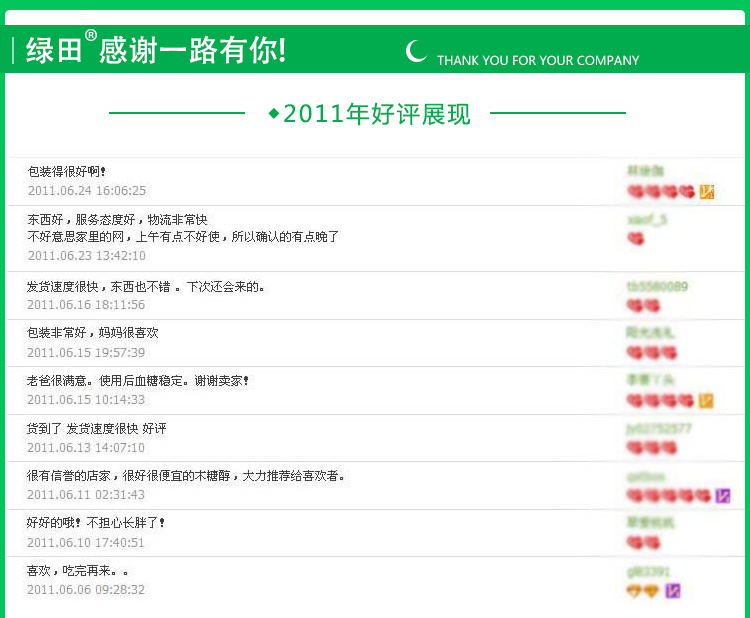Click the 2011年好评展现 section heading

377,114
